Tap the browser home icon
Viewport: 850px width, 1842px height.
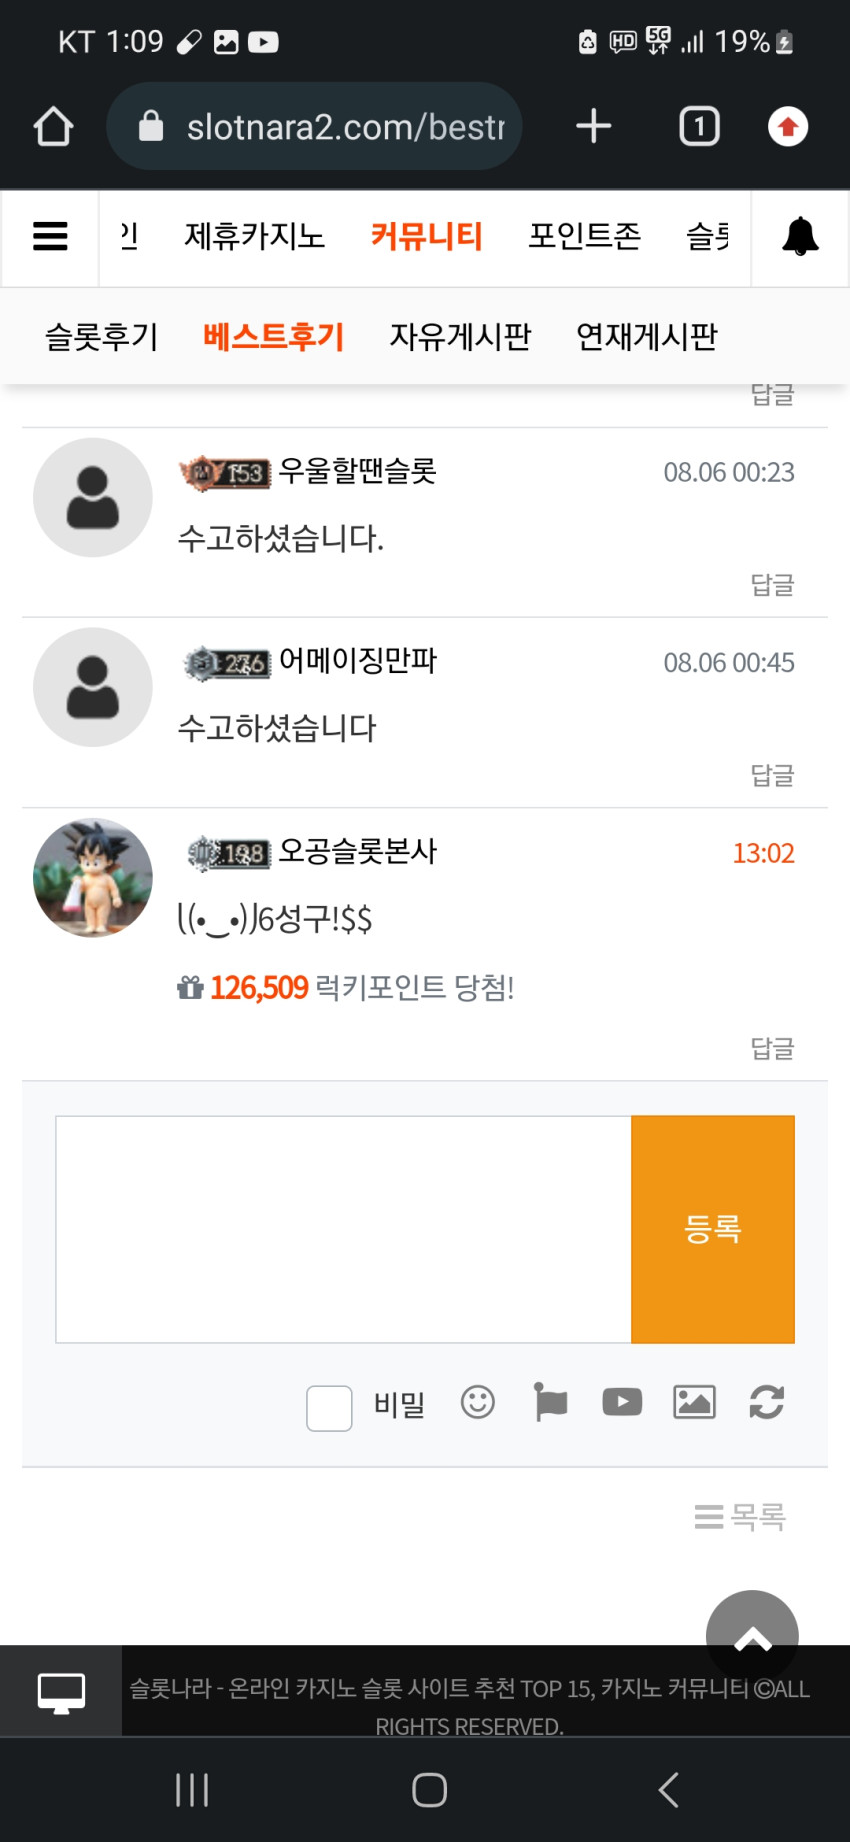click(x=53, y=127)
